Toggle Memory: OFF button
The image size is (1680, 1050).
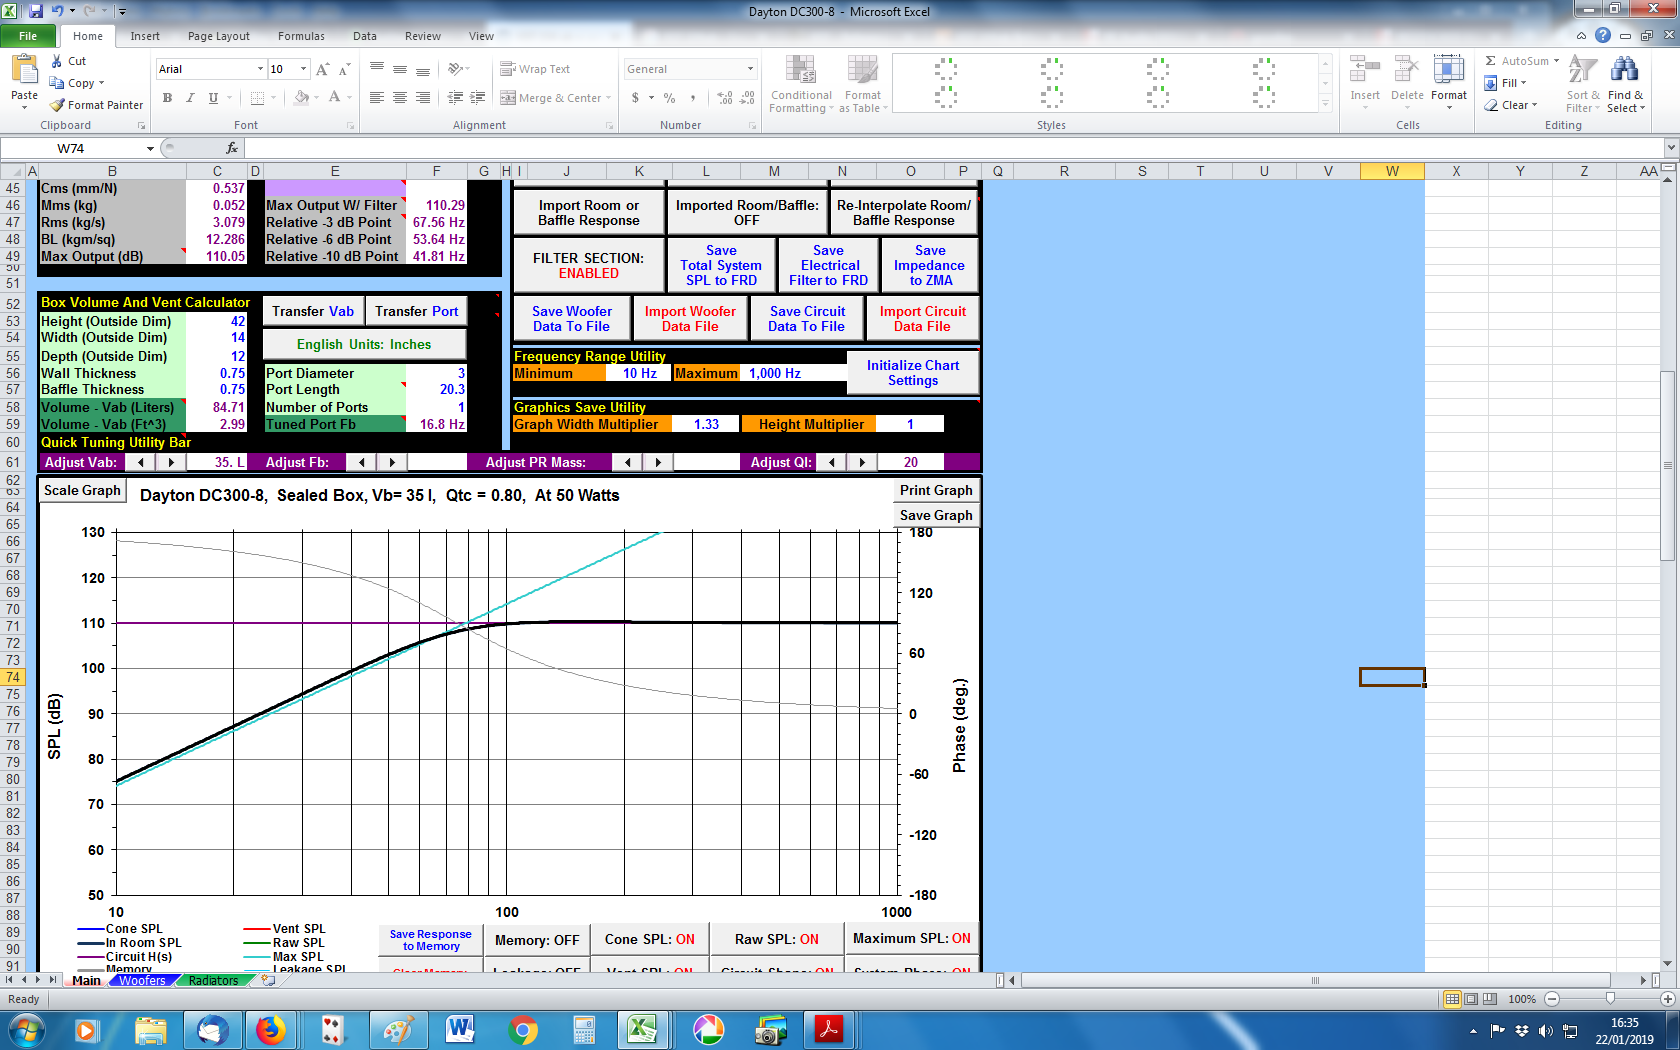[537, 940]
